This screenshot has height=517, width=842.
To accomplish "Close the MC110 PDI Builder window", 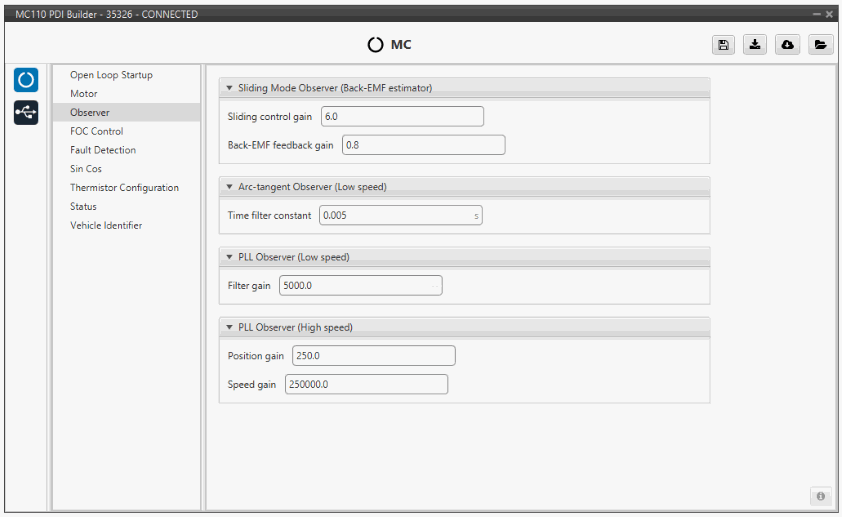I will [829, 14].
